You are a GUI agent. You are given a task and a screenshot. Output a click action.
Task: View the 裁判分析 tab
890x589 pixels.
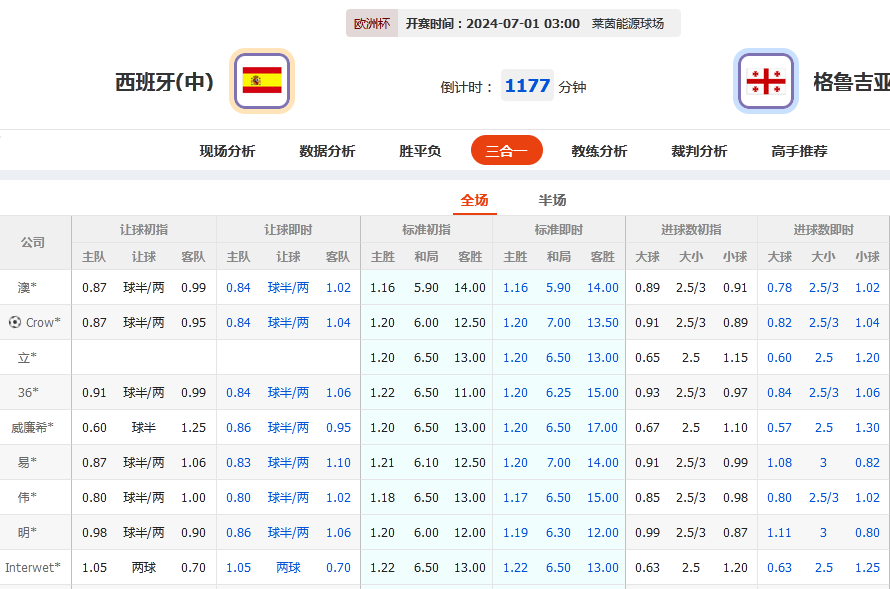[698, 150]
